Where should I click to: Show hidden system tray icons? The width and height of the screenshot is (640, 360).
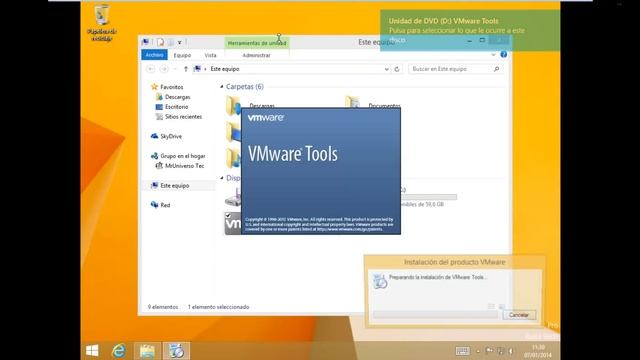click(x=478, y=351)
